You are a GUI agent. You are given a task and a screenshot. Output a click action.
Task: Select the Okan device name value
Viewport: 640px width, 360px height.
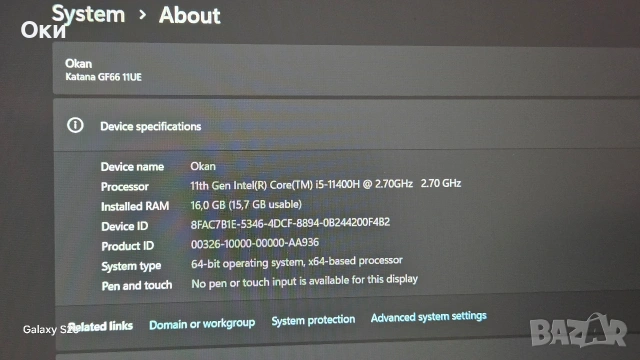click(203, 167)
